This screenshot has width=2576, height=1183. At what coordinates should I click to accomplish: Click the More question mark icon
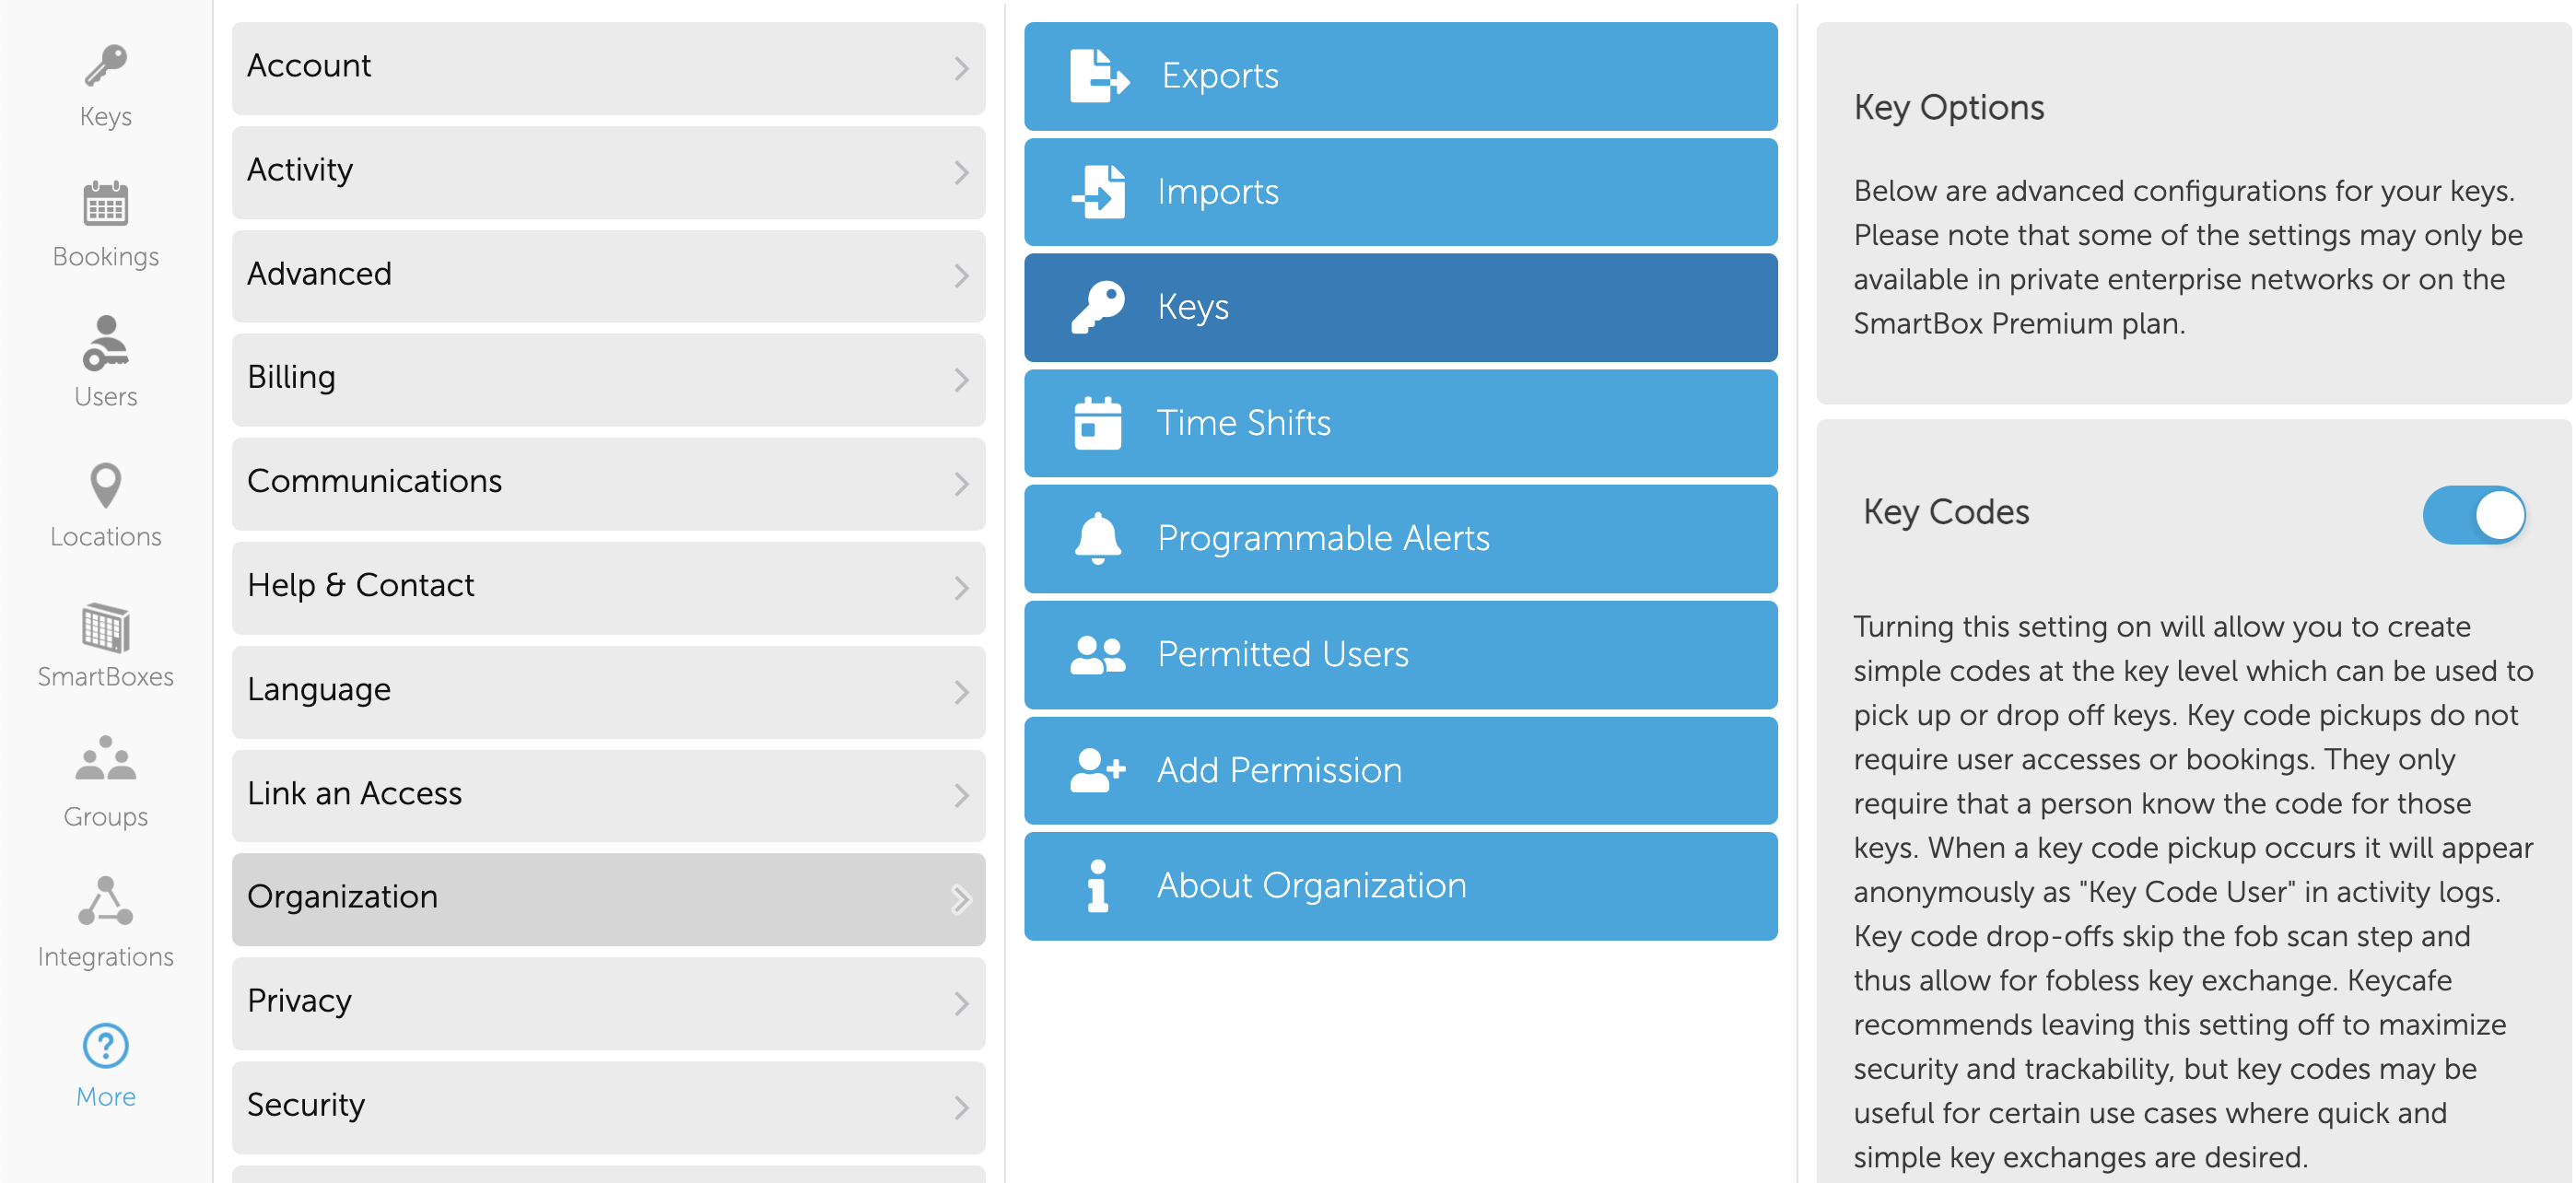pos(105,1047)
